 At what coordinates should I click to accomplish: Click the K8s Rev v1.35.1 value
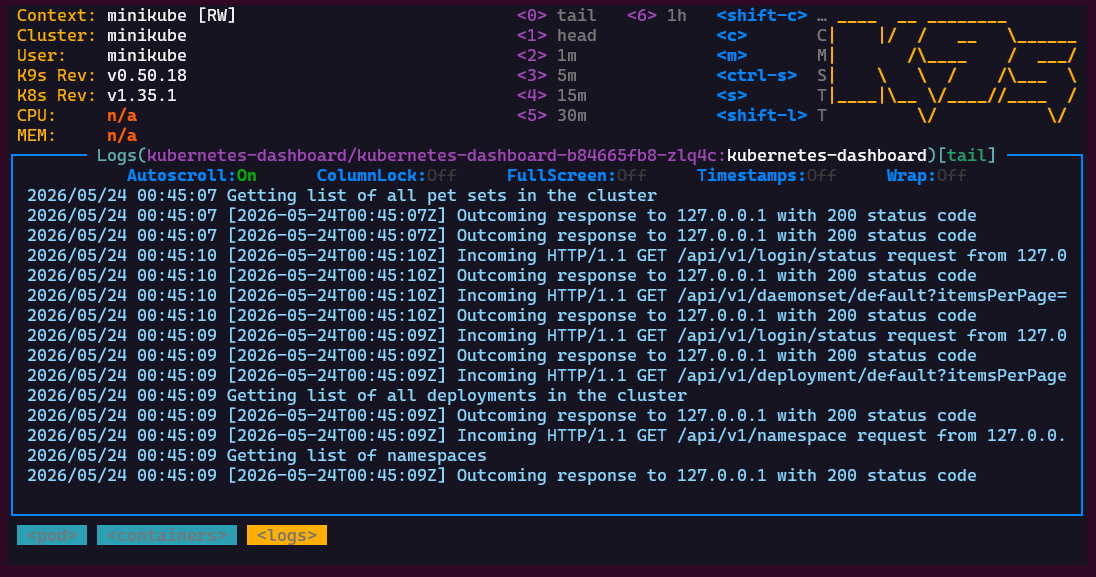[142, 95]
